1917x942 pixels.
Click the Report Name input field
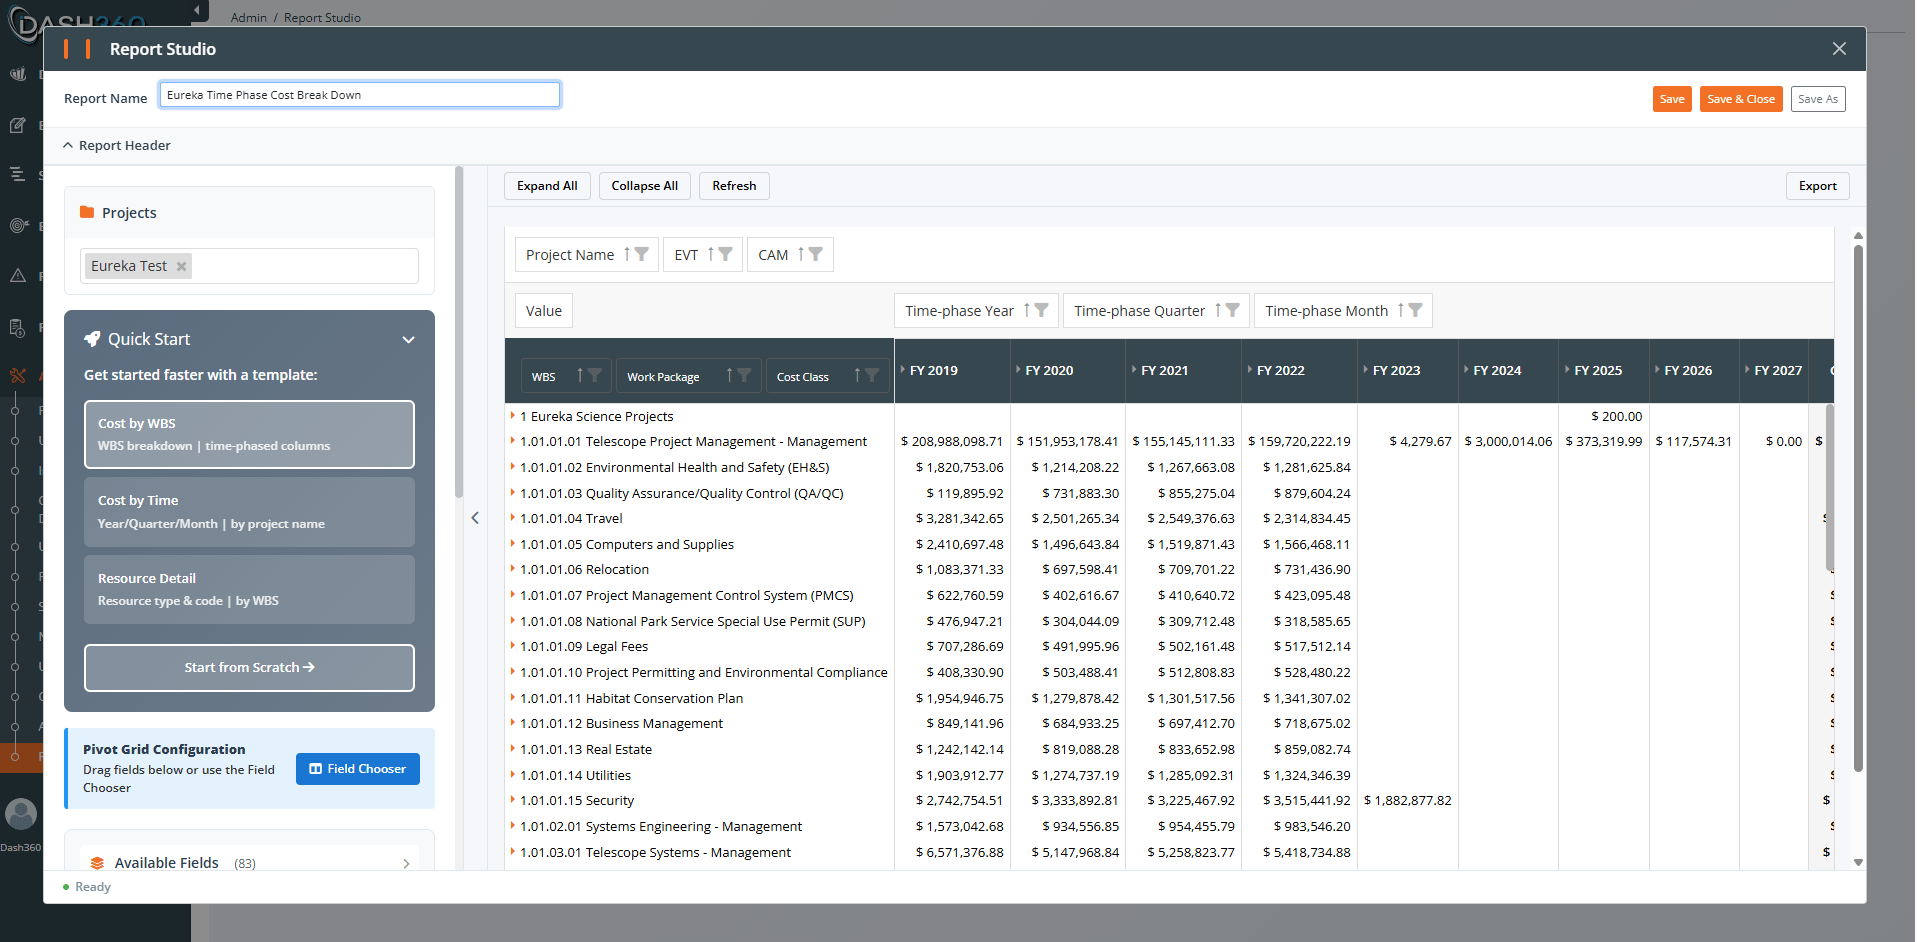point(360,95)
